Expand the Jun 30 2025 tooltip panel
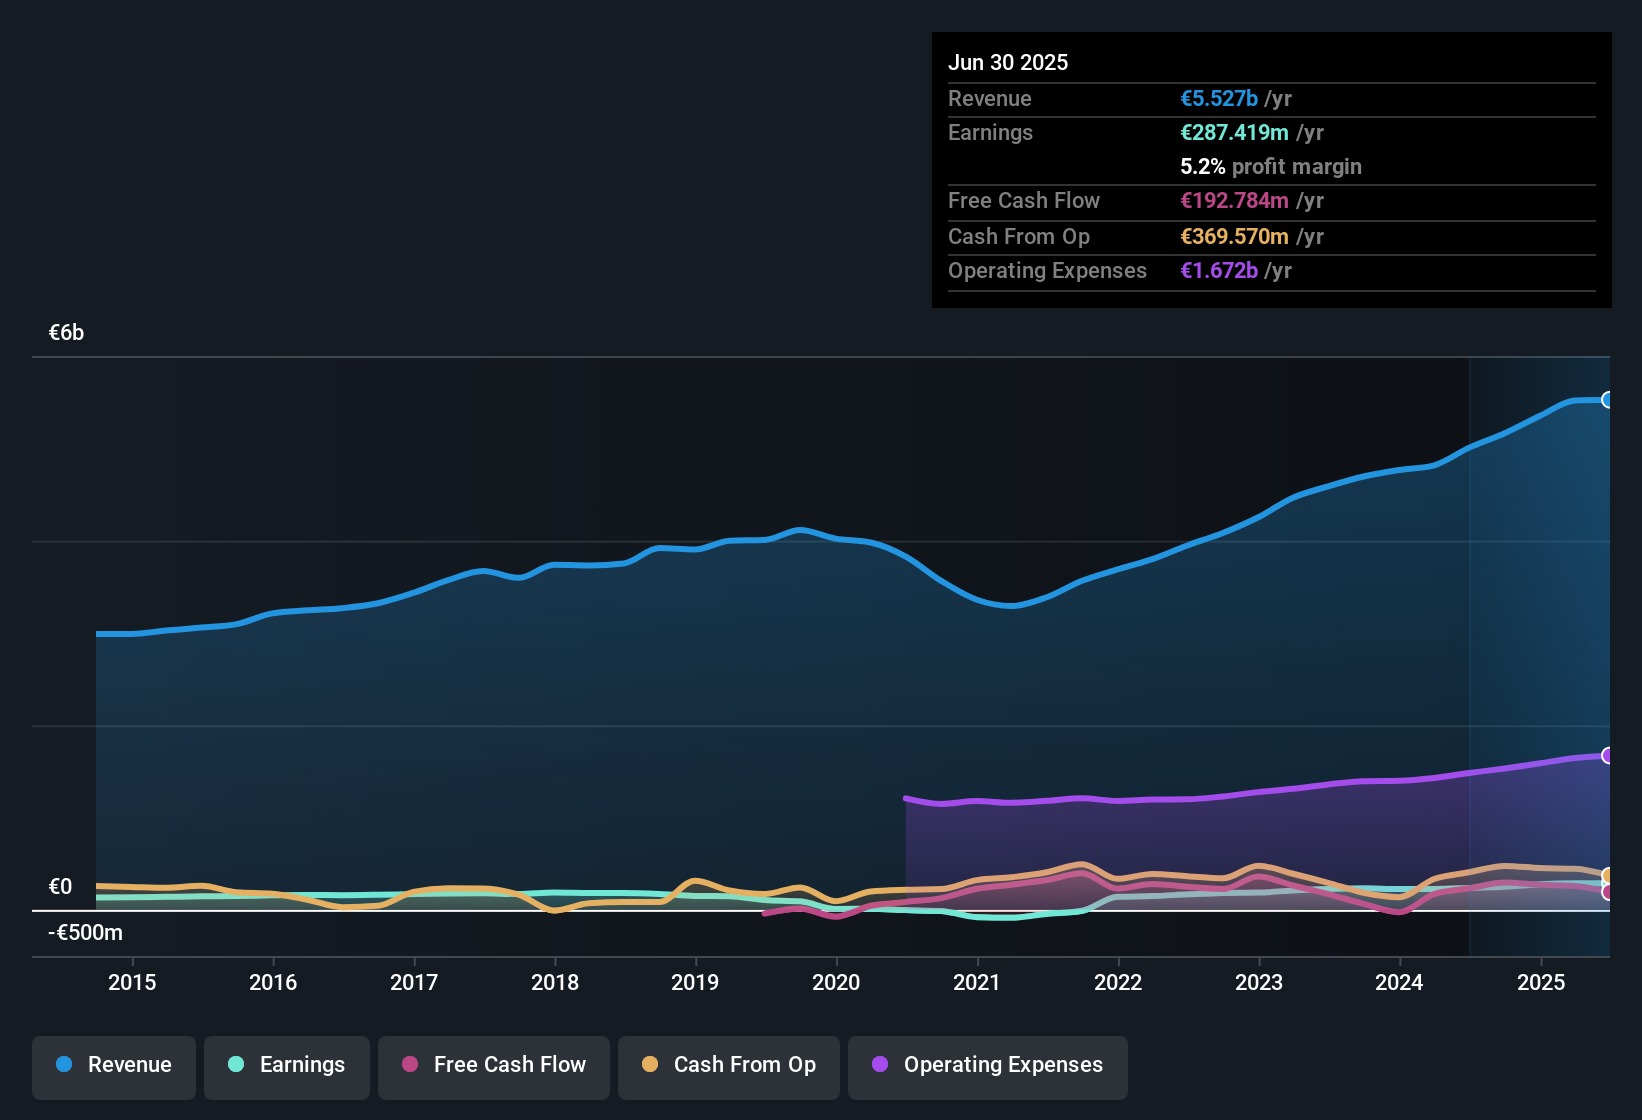1642x1120 pixels. [1271, 170]
